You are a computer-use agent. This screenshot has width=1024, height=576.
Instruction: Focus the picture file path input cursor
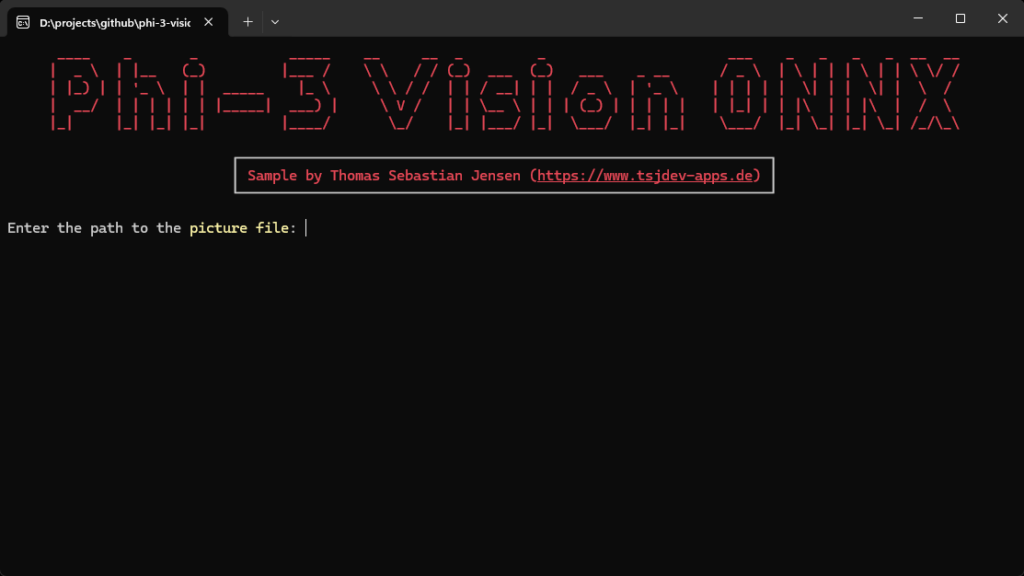pyautogui.click(x=306, y=228)
